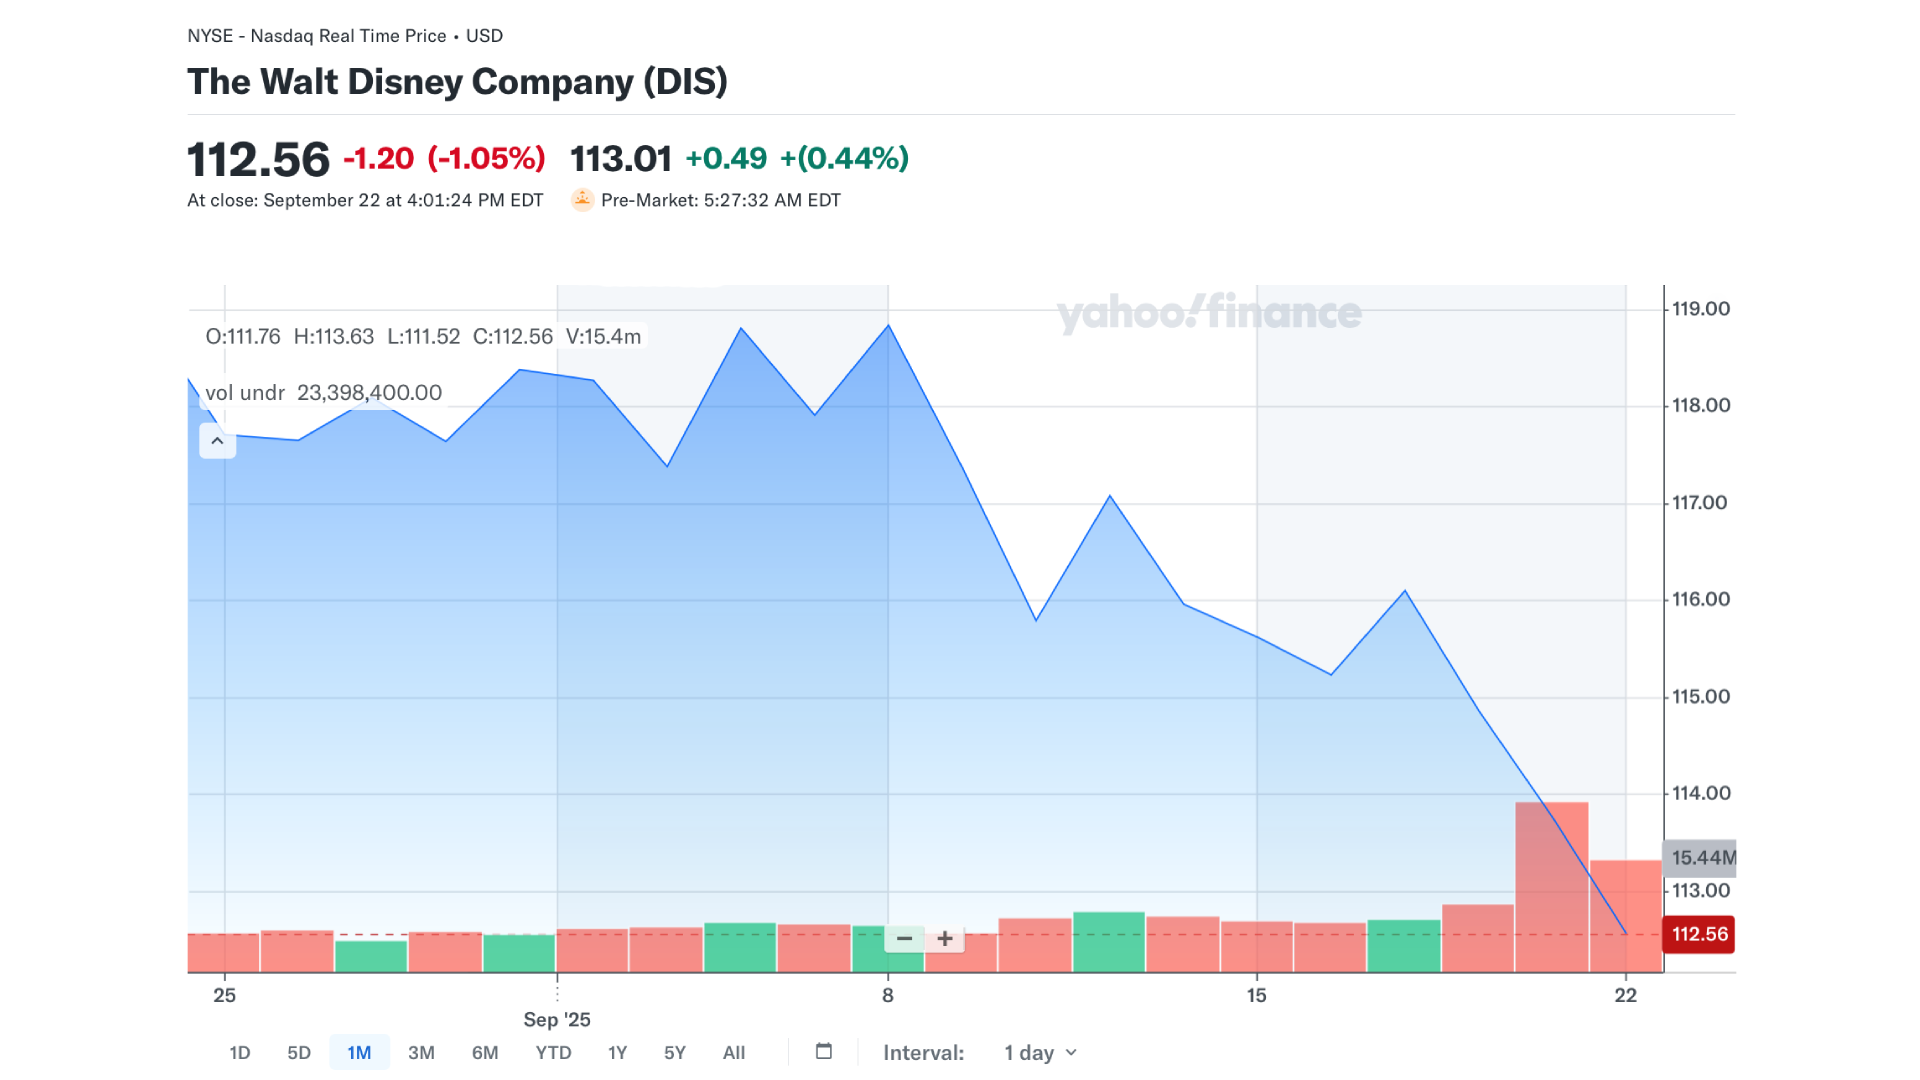
Task: Zoom out chart with minus button
Action: tap(904, 938)
